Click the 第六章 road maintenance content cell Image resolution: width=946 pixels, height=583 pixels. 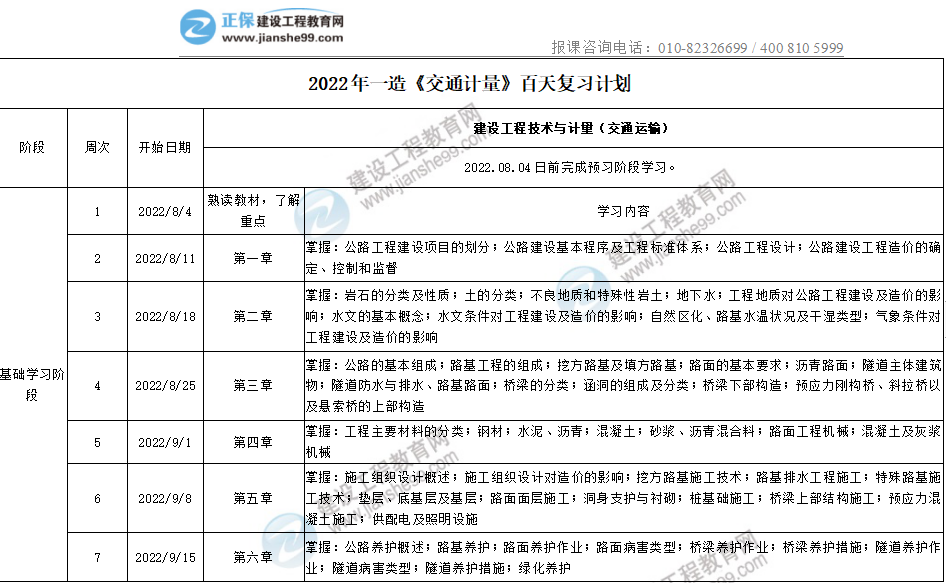(x=622, y=557)
